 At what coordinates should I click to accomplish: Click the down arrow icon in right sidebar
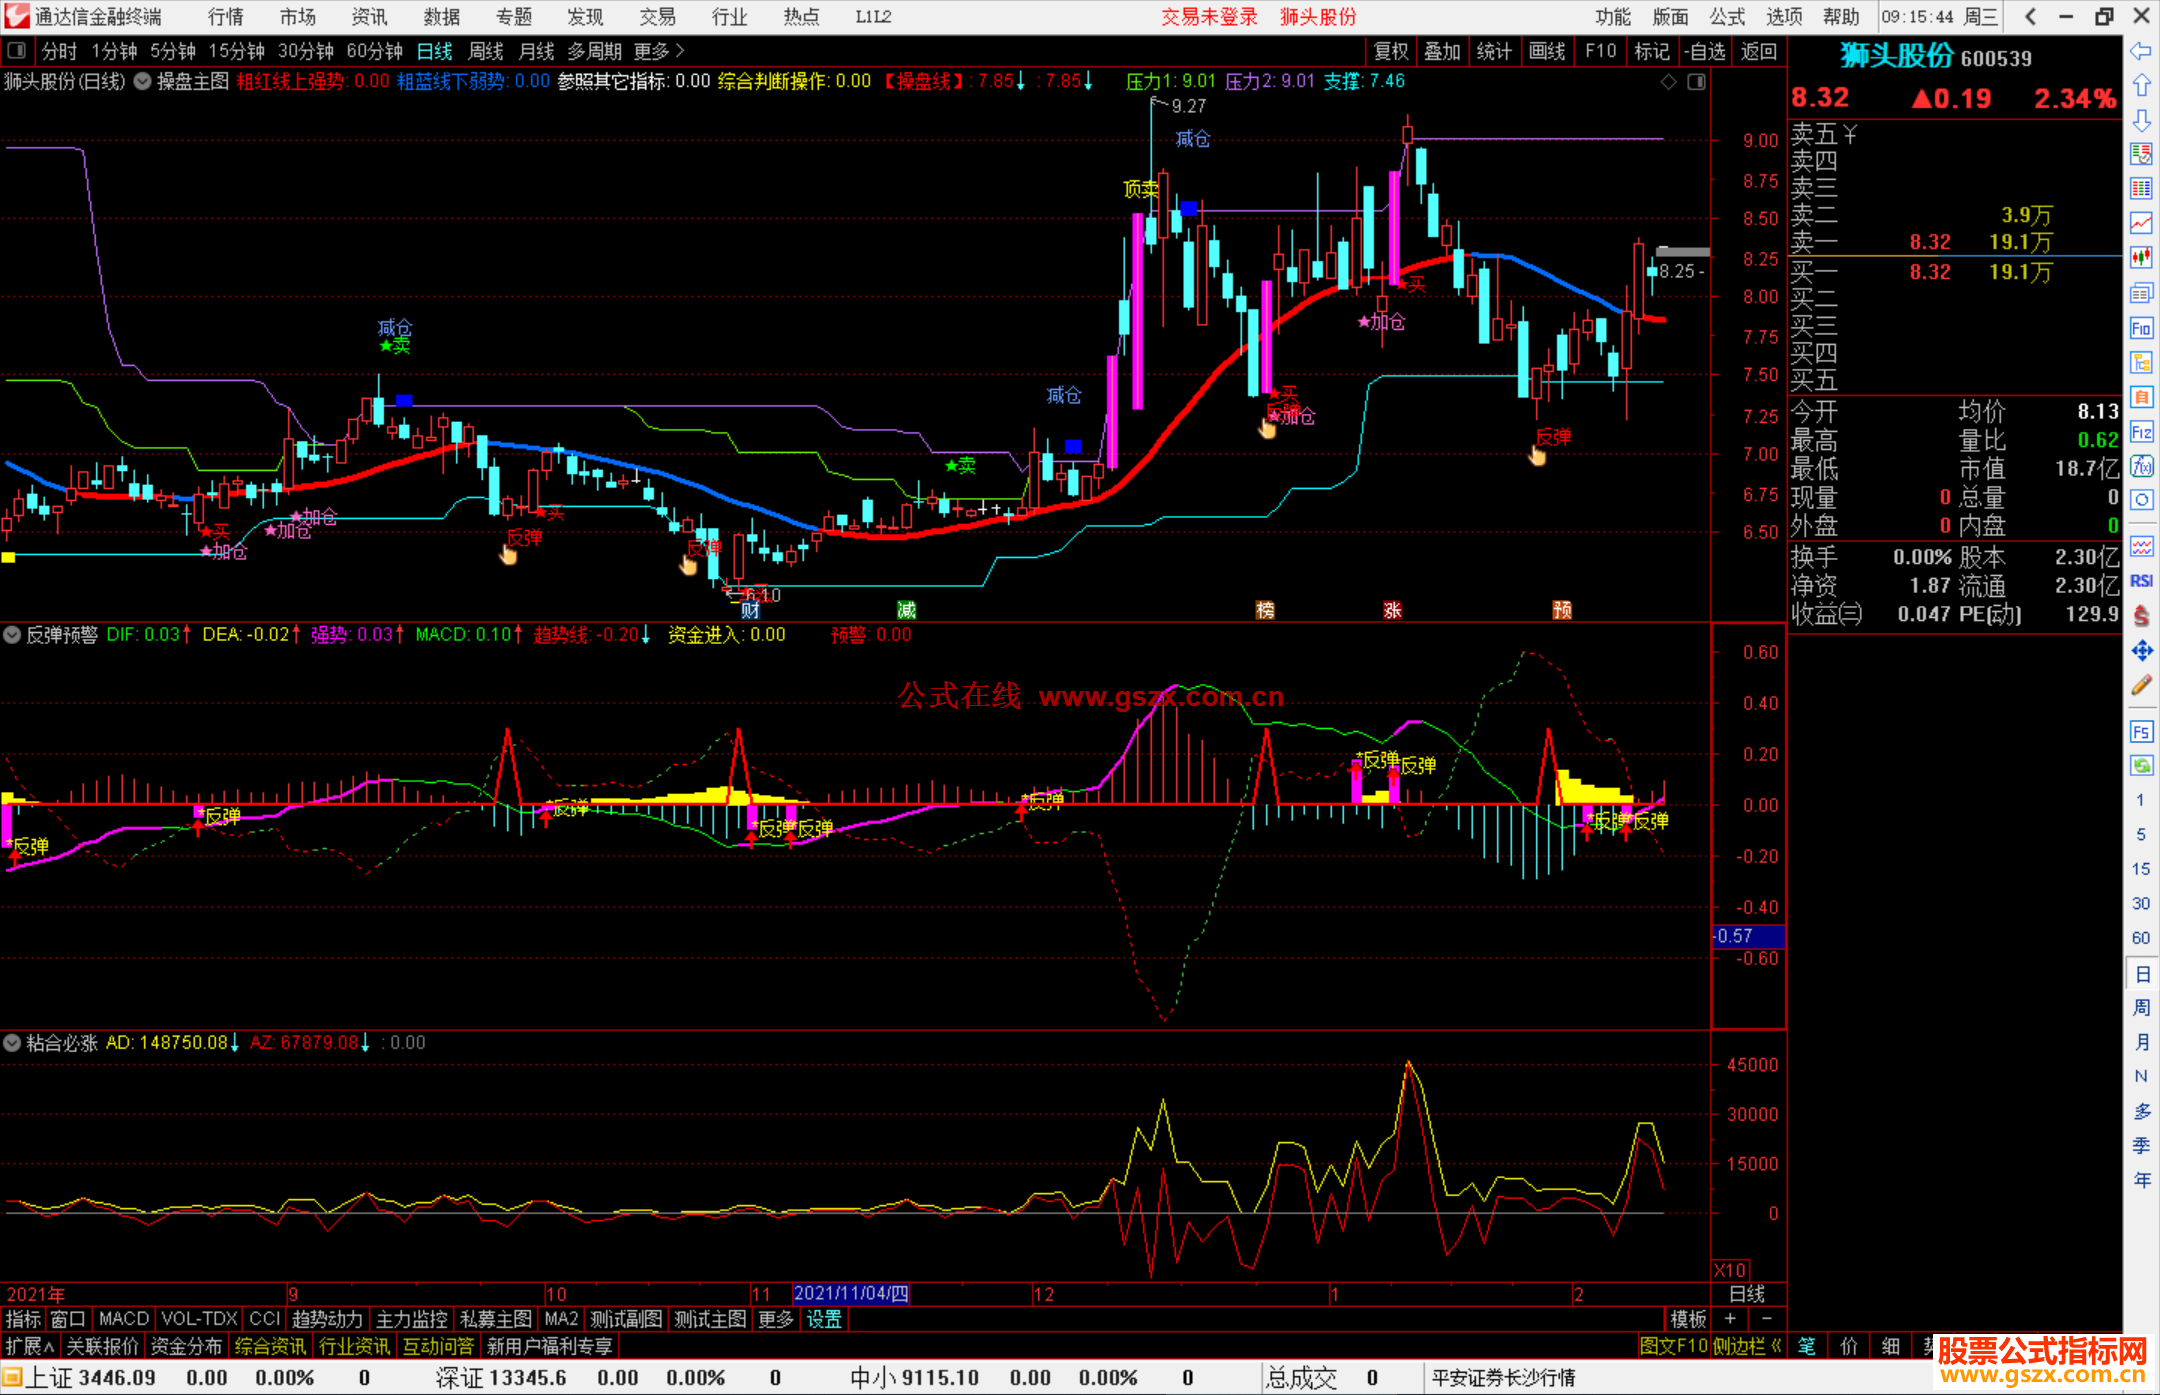click(x=2141, y=120)
